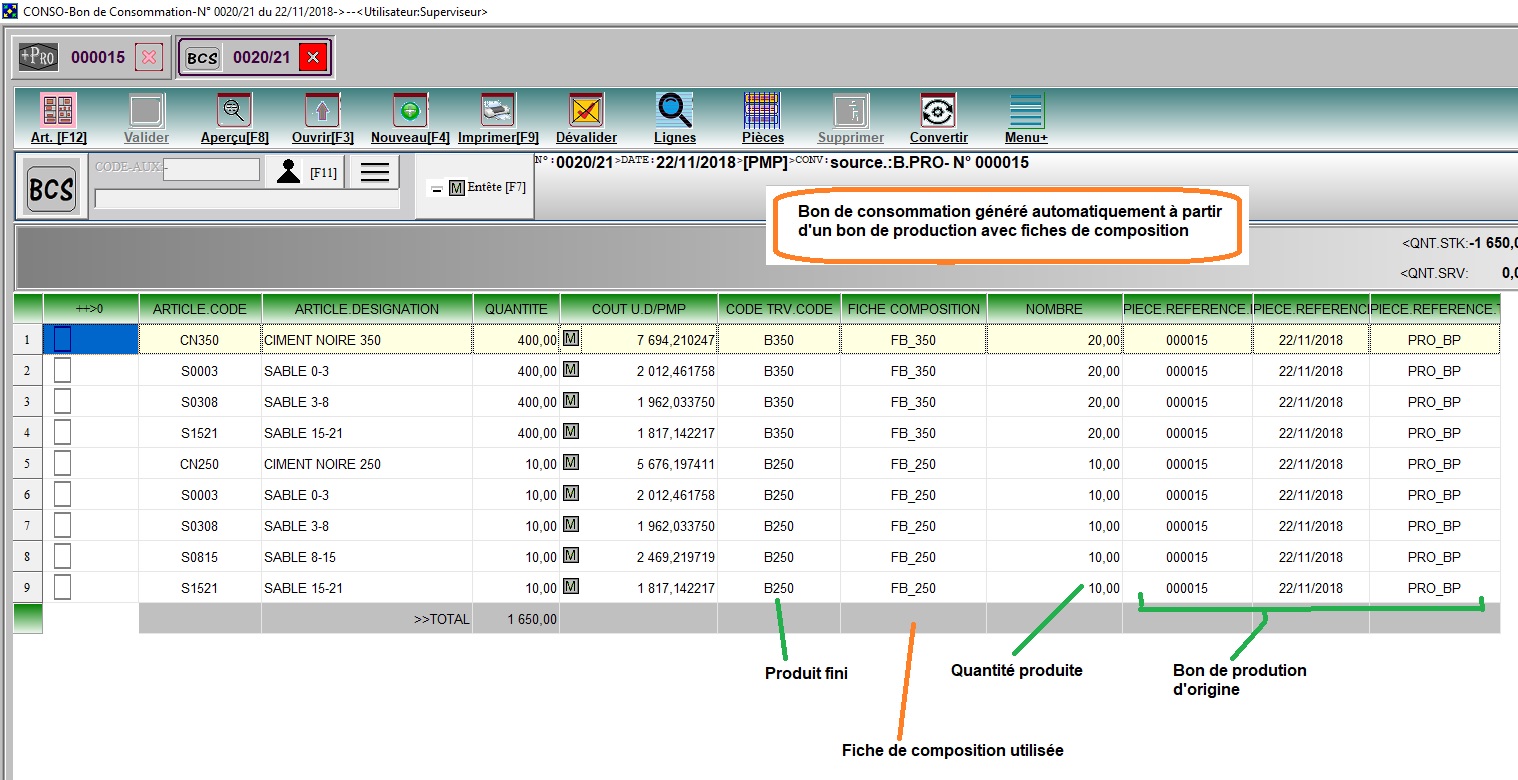Click the CODE-AUX input field
This screenshot has height=780, width=1518.
coord(212,169)
